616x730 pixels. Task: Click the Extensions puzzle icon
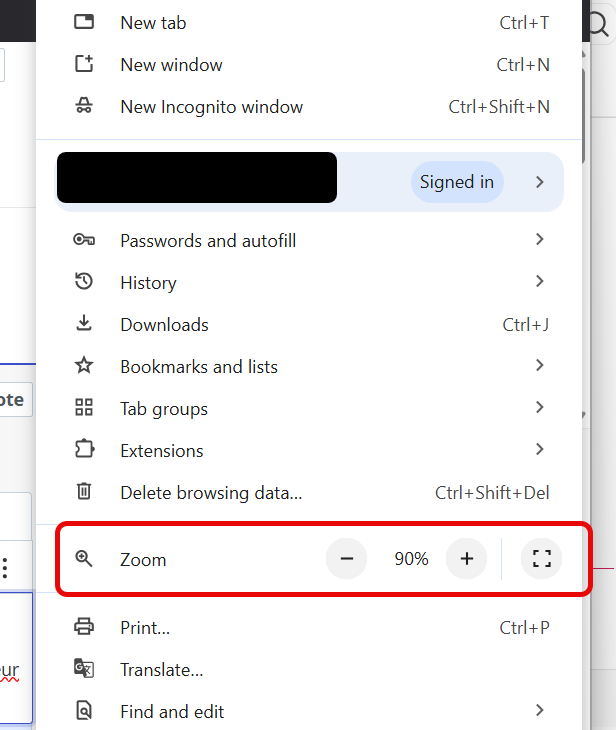tap(84, 450)
